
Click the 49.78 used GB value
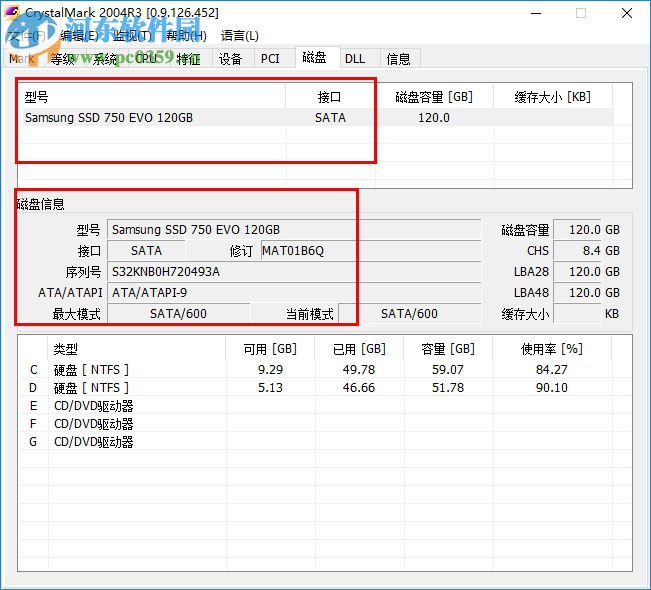[359, 370]
